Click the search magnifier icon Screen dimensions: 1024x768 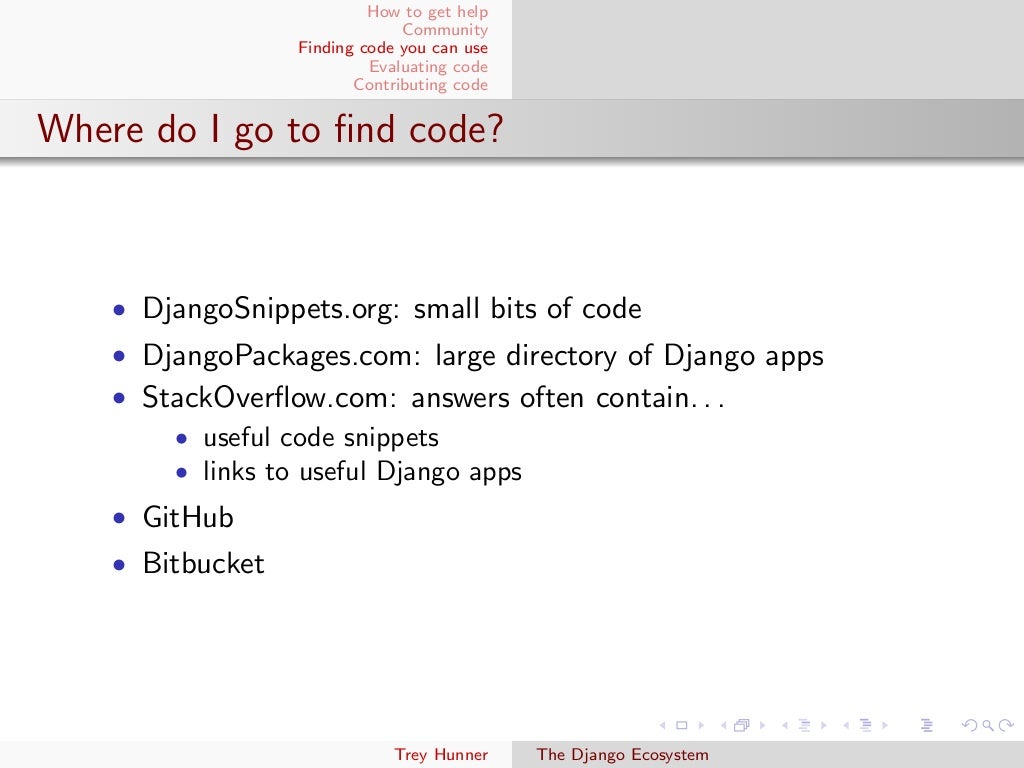(988, 725)
